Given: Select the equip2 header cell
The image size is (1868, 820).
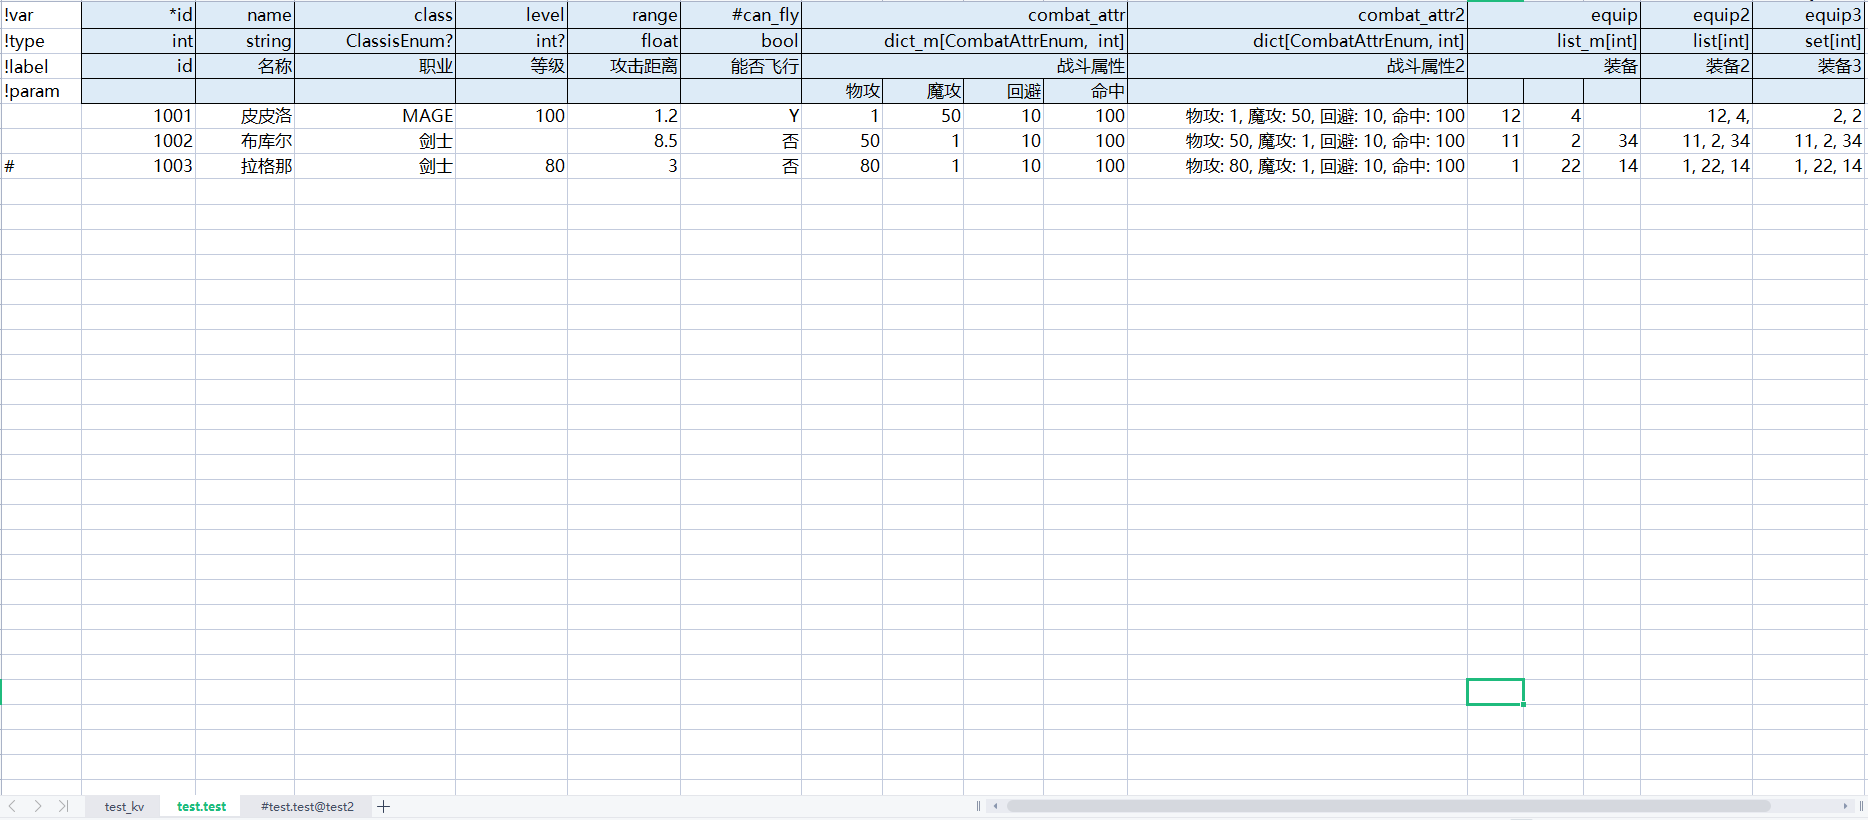Looking at the screenshot, I should 1696,15.
